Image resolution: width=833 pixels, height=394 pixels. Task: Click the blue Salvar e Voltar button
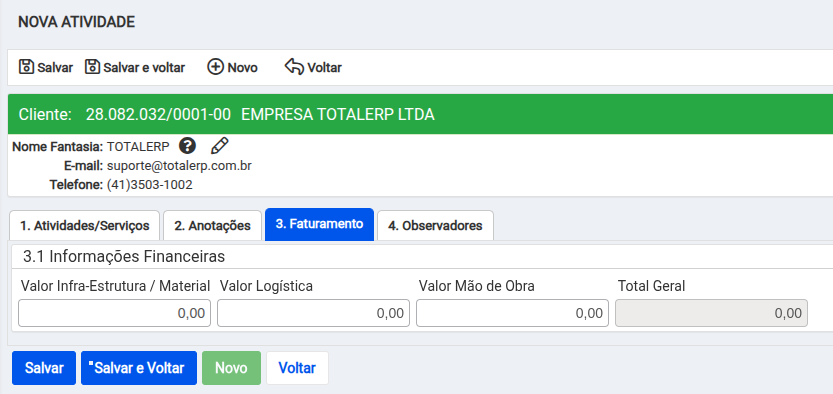139,368
